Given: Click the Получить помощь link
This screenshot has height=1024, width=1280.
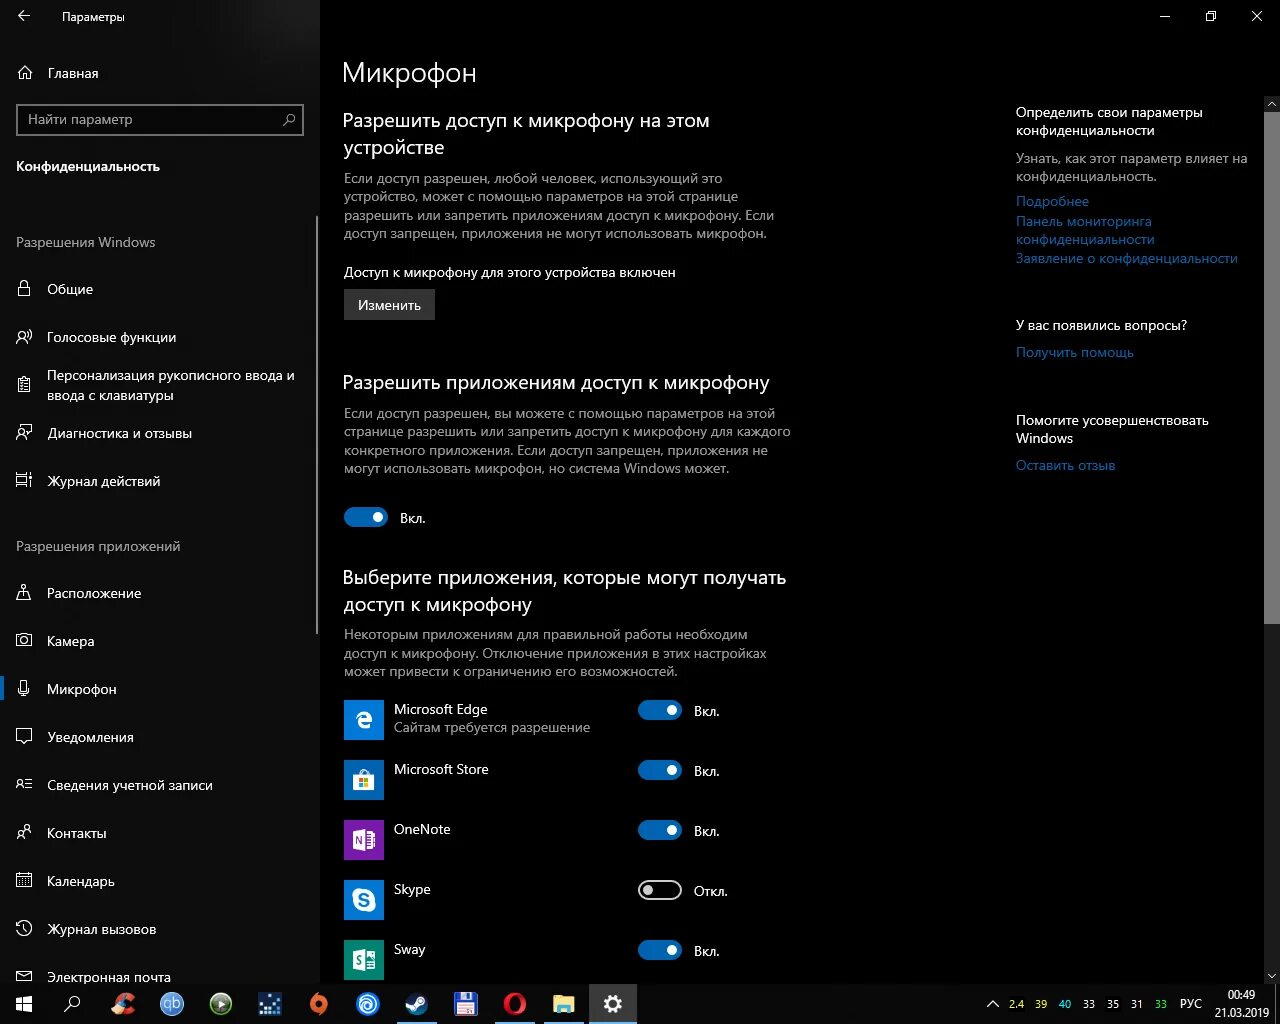Looking at the screenshot, I should pyautogui.click(x=1075, y=352).
